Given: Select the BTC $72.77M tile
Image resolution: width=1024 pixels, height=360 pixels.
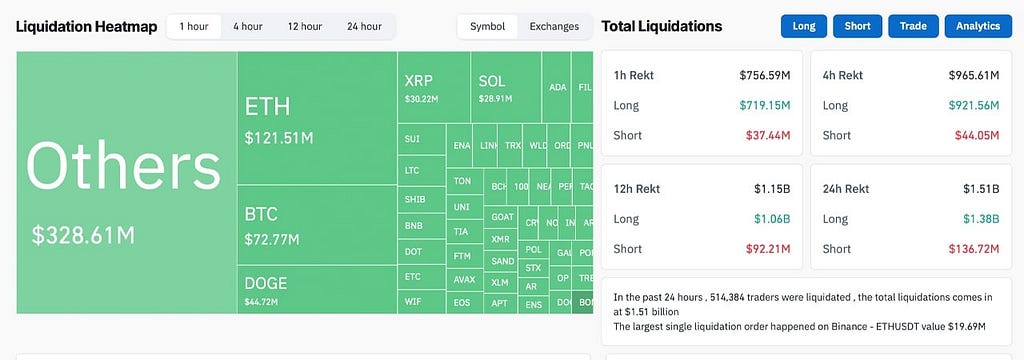Looking at the screenshot, I should (x=317, y=225).
